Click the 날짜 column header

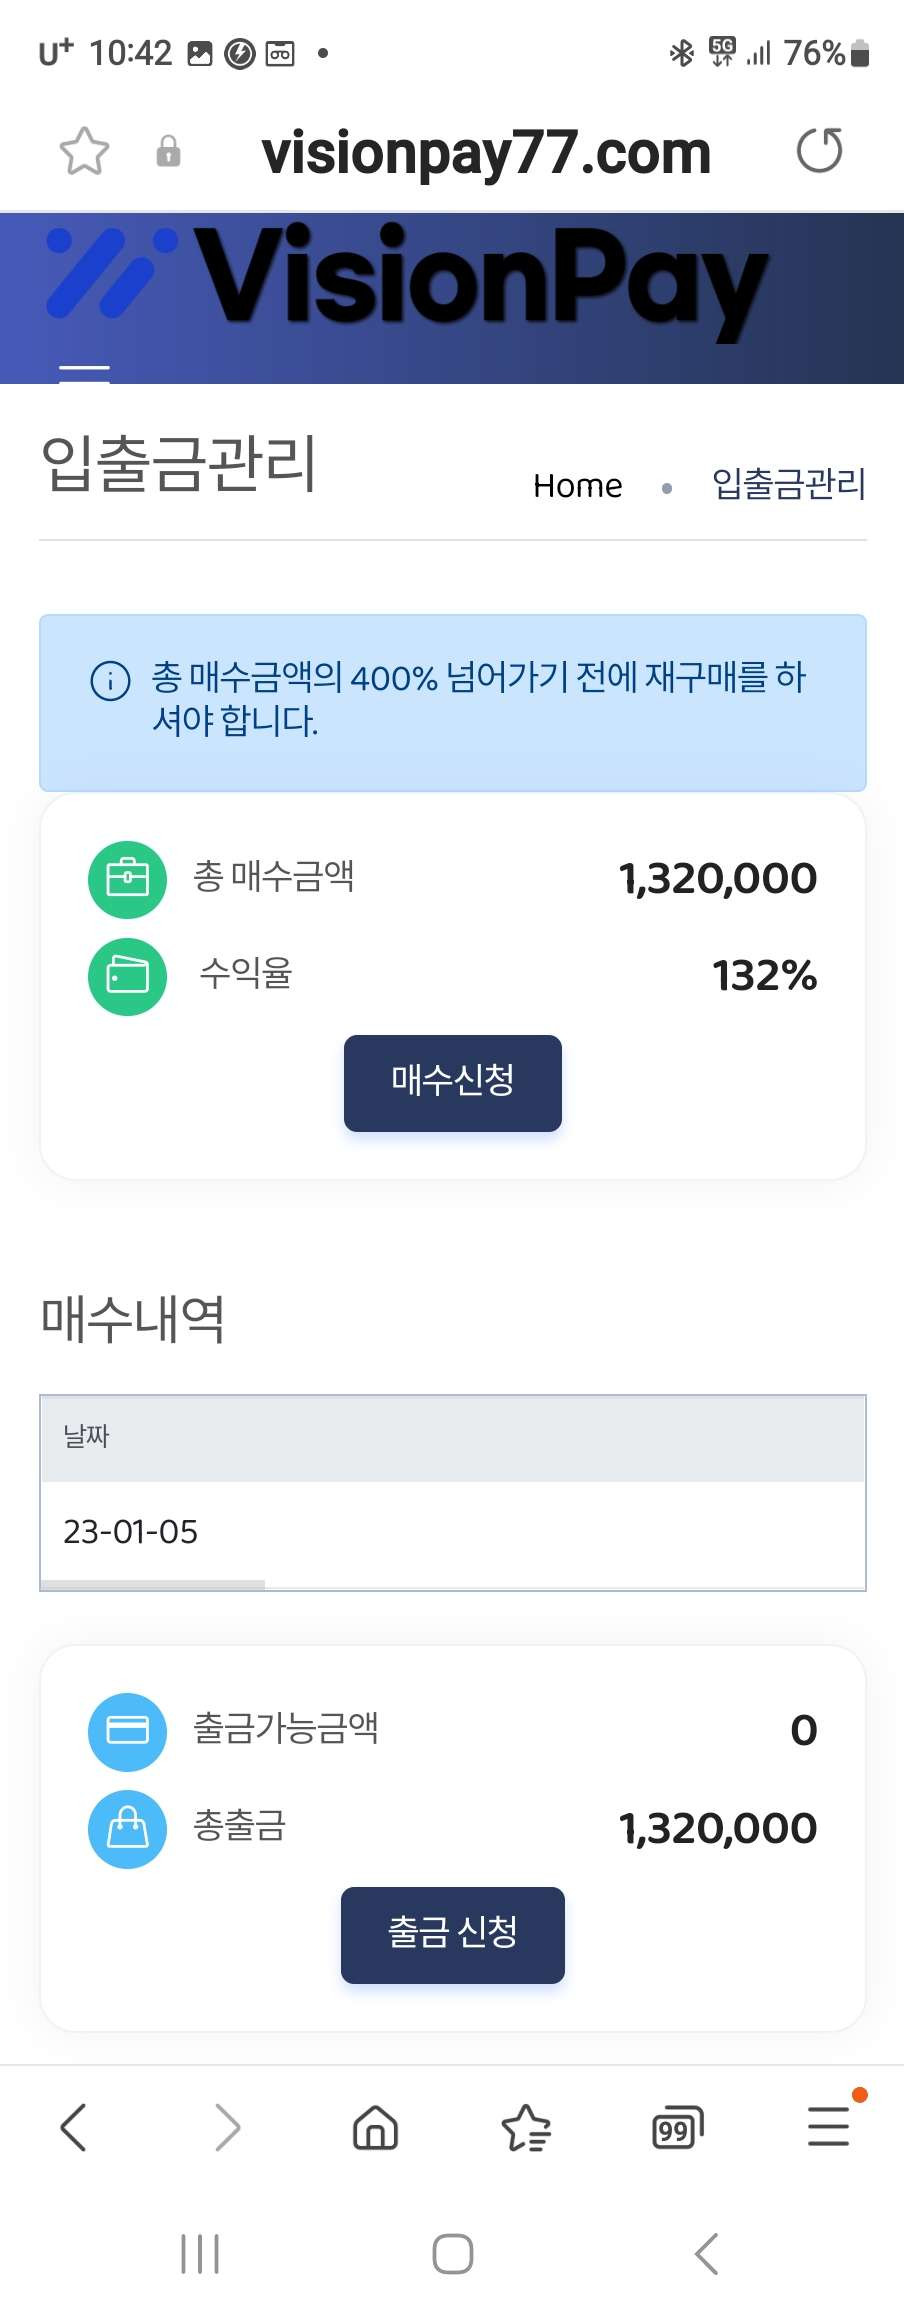tap(86, 1437)
